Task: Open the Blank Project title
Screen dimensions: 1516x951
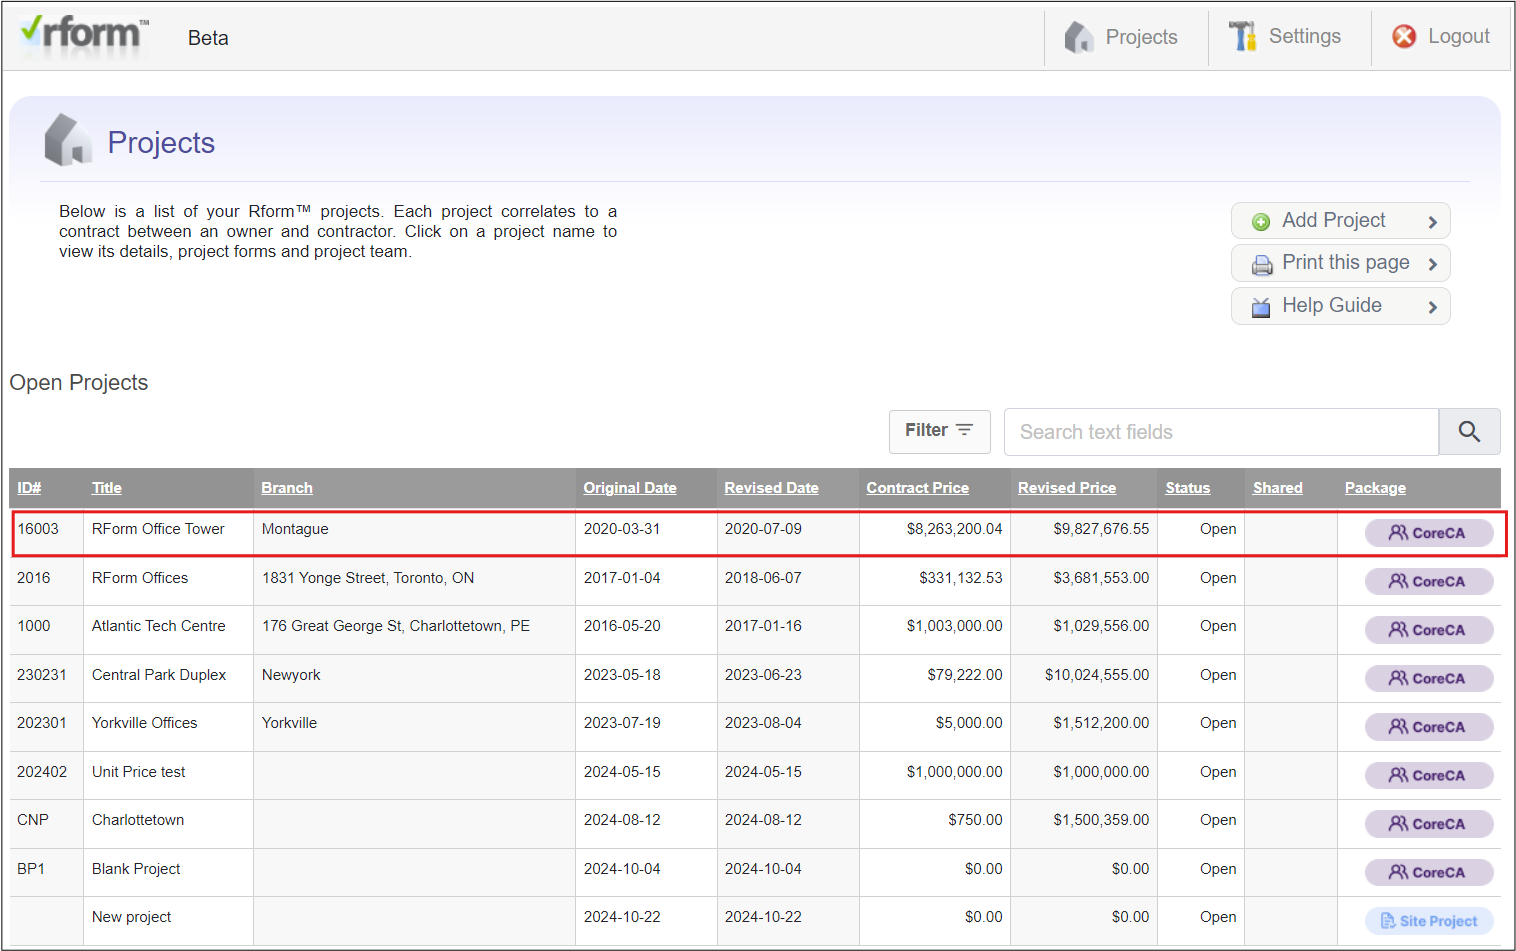Action: (136, 869)
